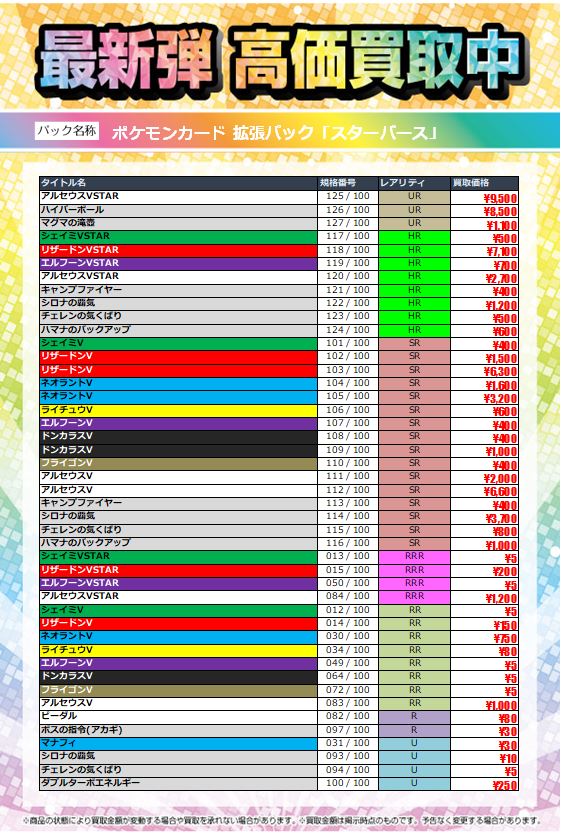Click the ¥8,500 price
Screen dimensions: 565x840
coord(500,212)
